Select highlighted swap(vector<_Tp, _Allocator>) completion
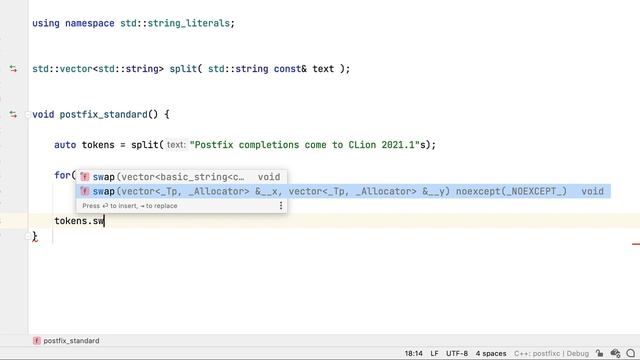This screenshot has width=640, height=360. 343,191
